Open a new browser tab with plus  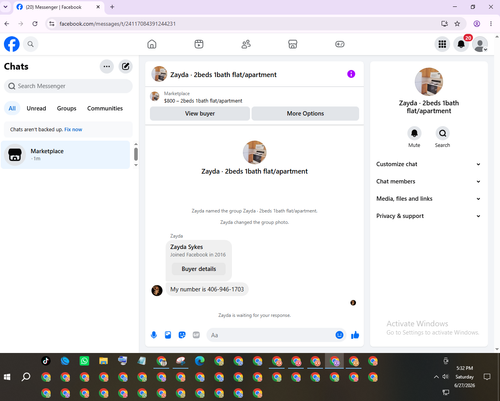(112, 7)
